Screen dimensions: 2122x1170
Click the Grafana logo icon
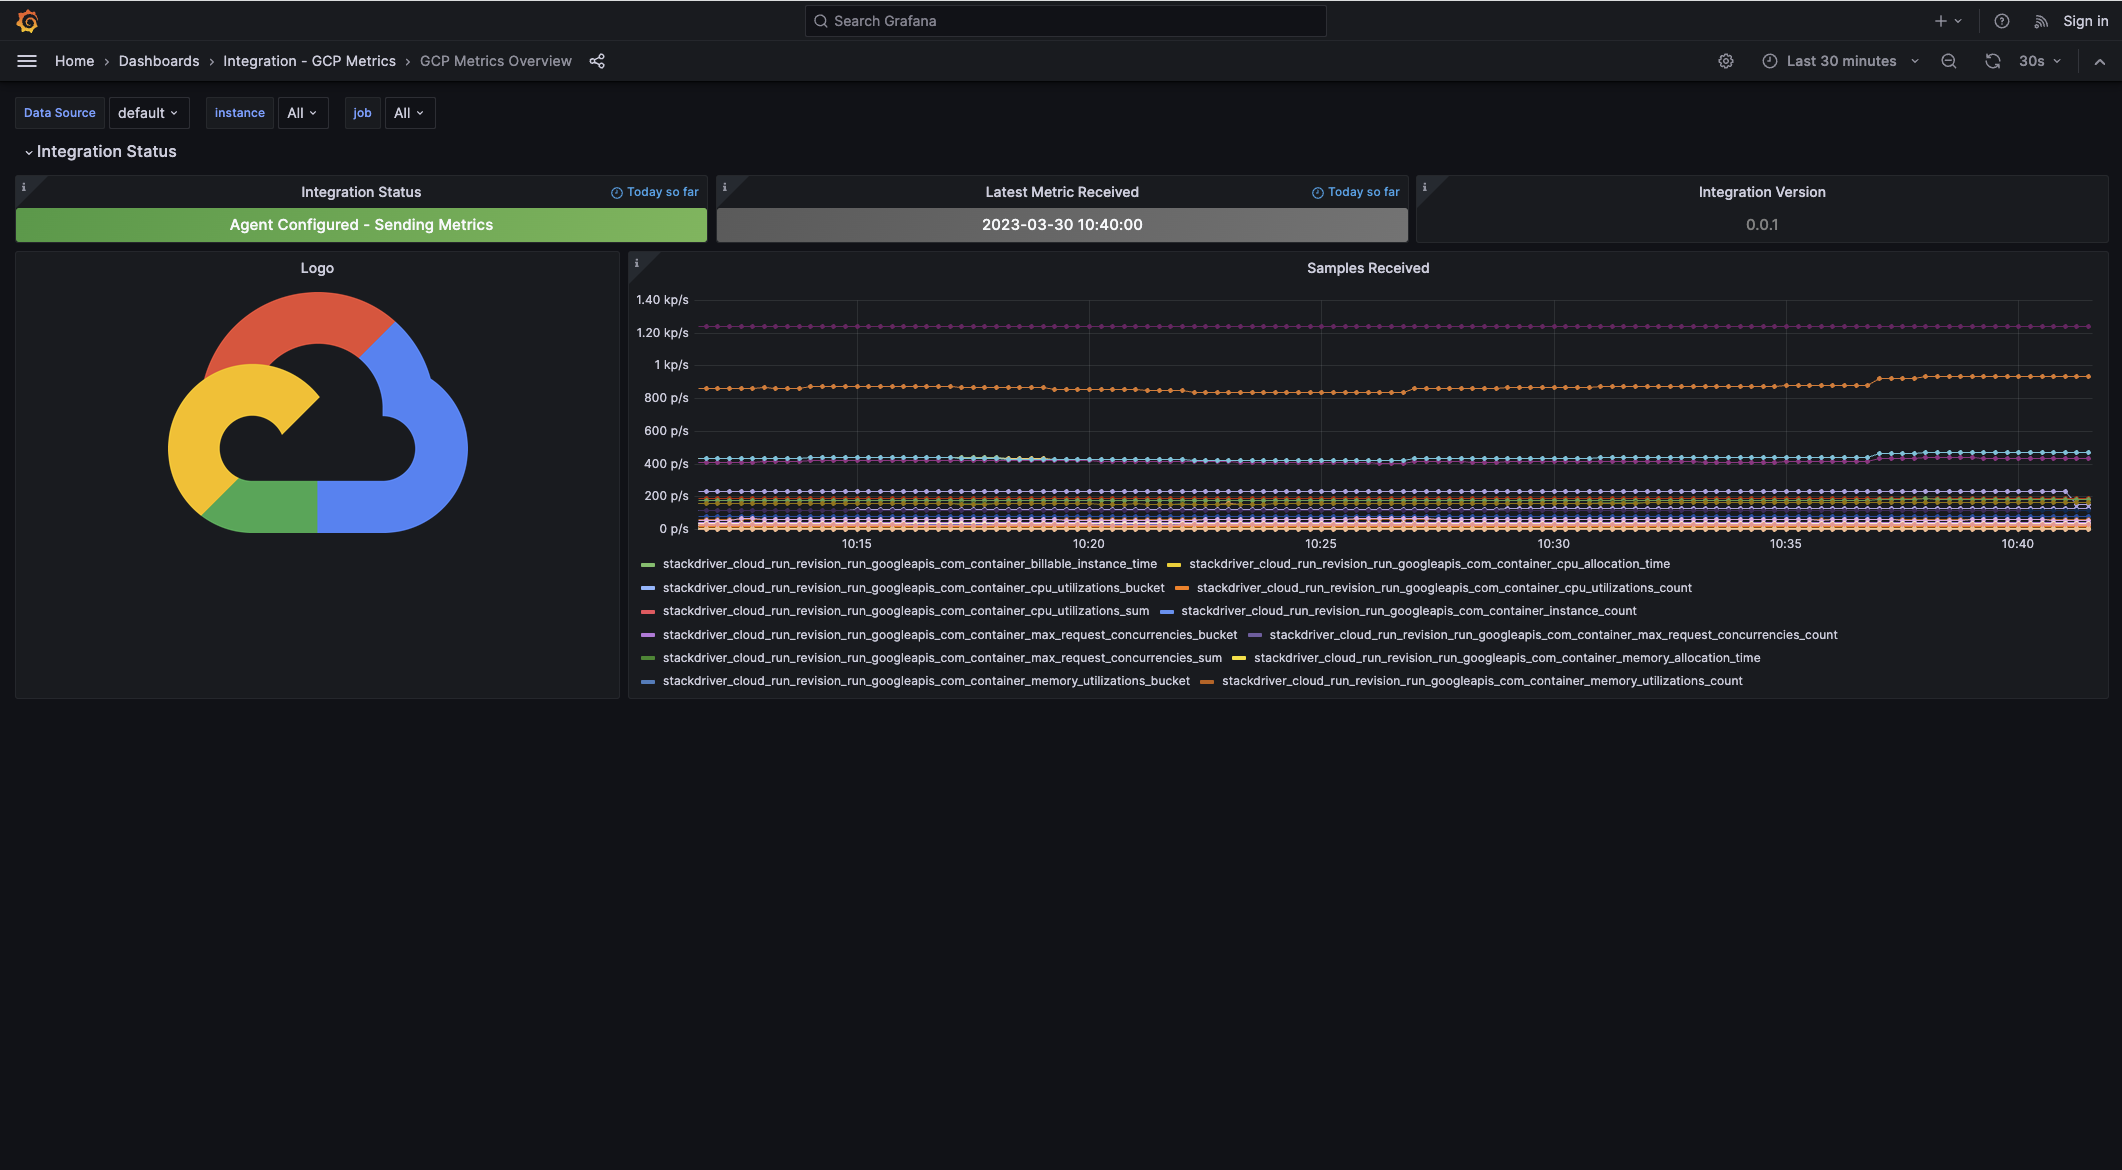(x=27, y=21)
